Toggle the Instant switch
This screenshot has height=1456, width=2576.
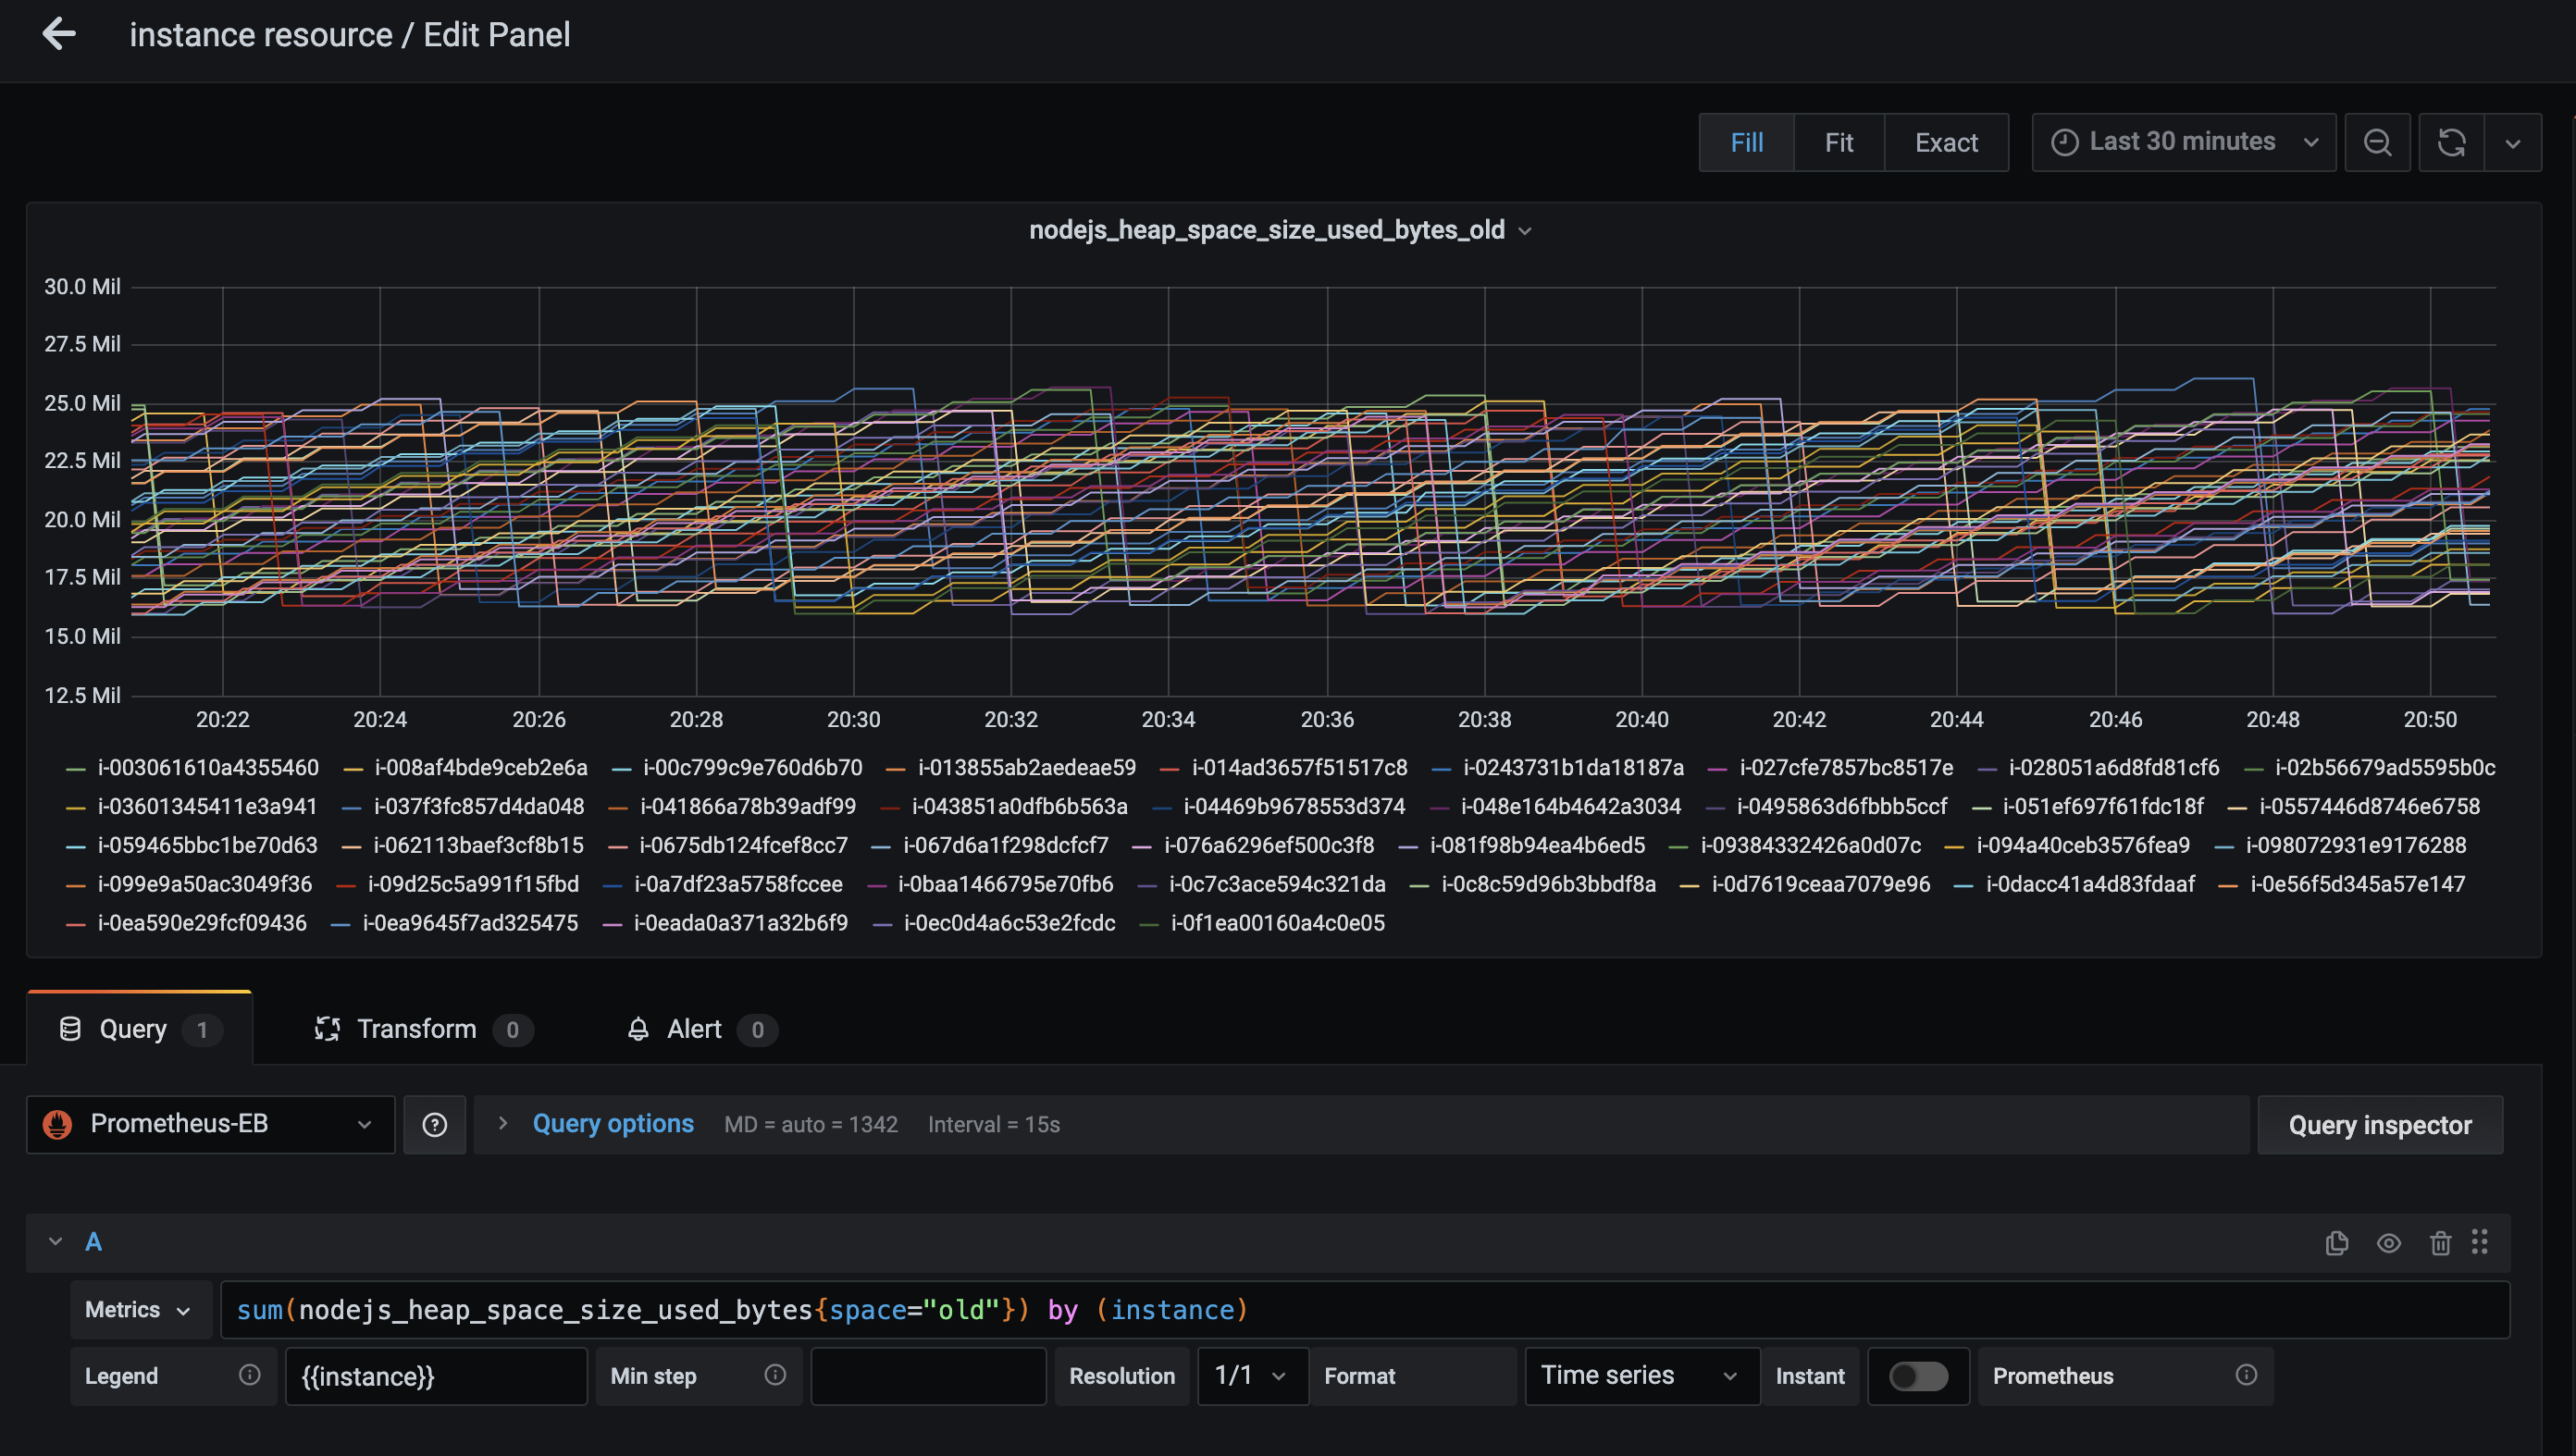pyautogui.click(x=1917, y=1376)
